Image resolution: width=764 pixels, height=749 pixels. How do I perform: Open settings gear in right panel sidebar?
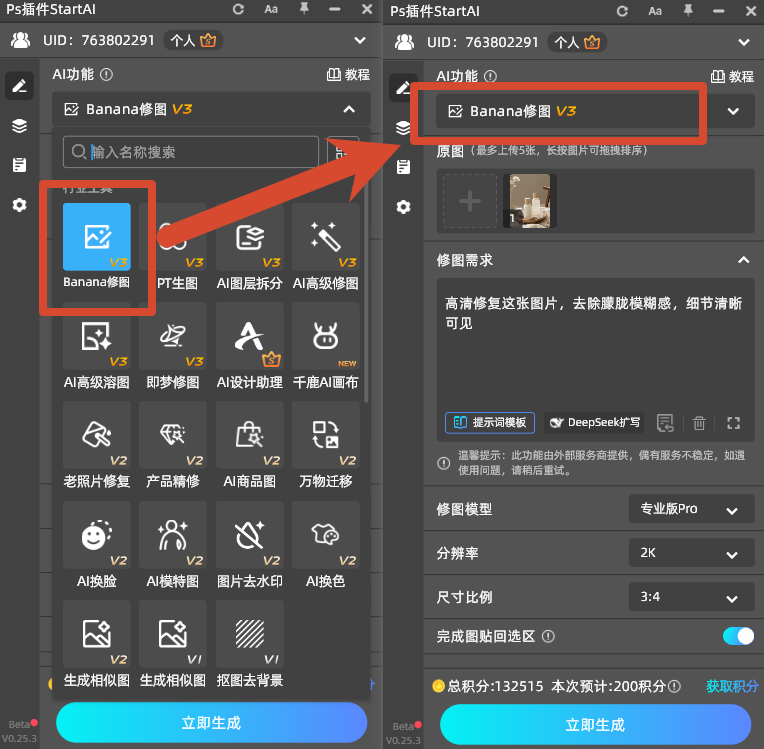click(x=403, y=207)
